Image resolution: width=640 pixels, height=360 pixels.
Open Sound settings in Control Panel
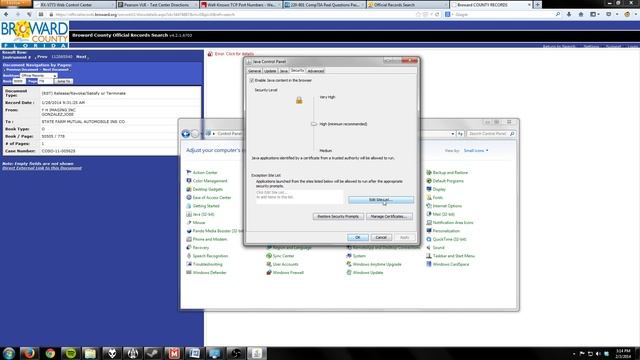pos(436,248)
